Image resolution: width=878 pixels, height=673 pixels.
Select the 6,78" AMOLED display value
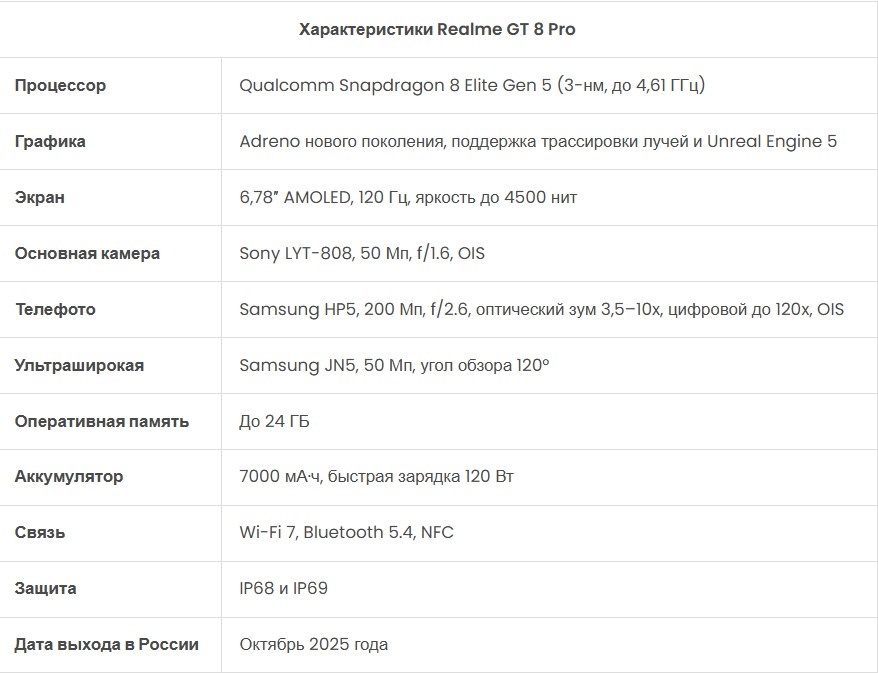tap(408, 197)
